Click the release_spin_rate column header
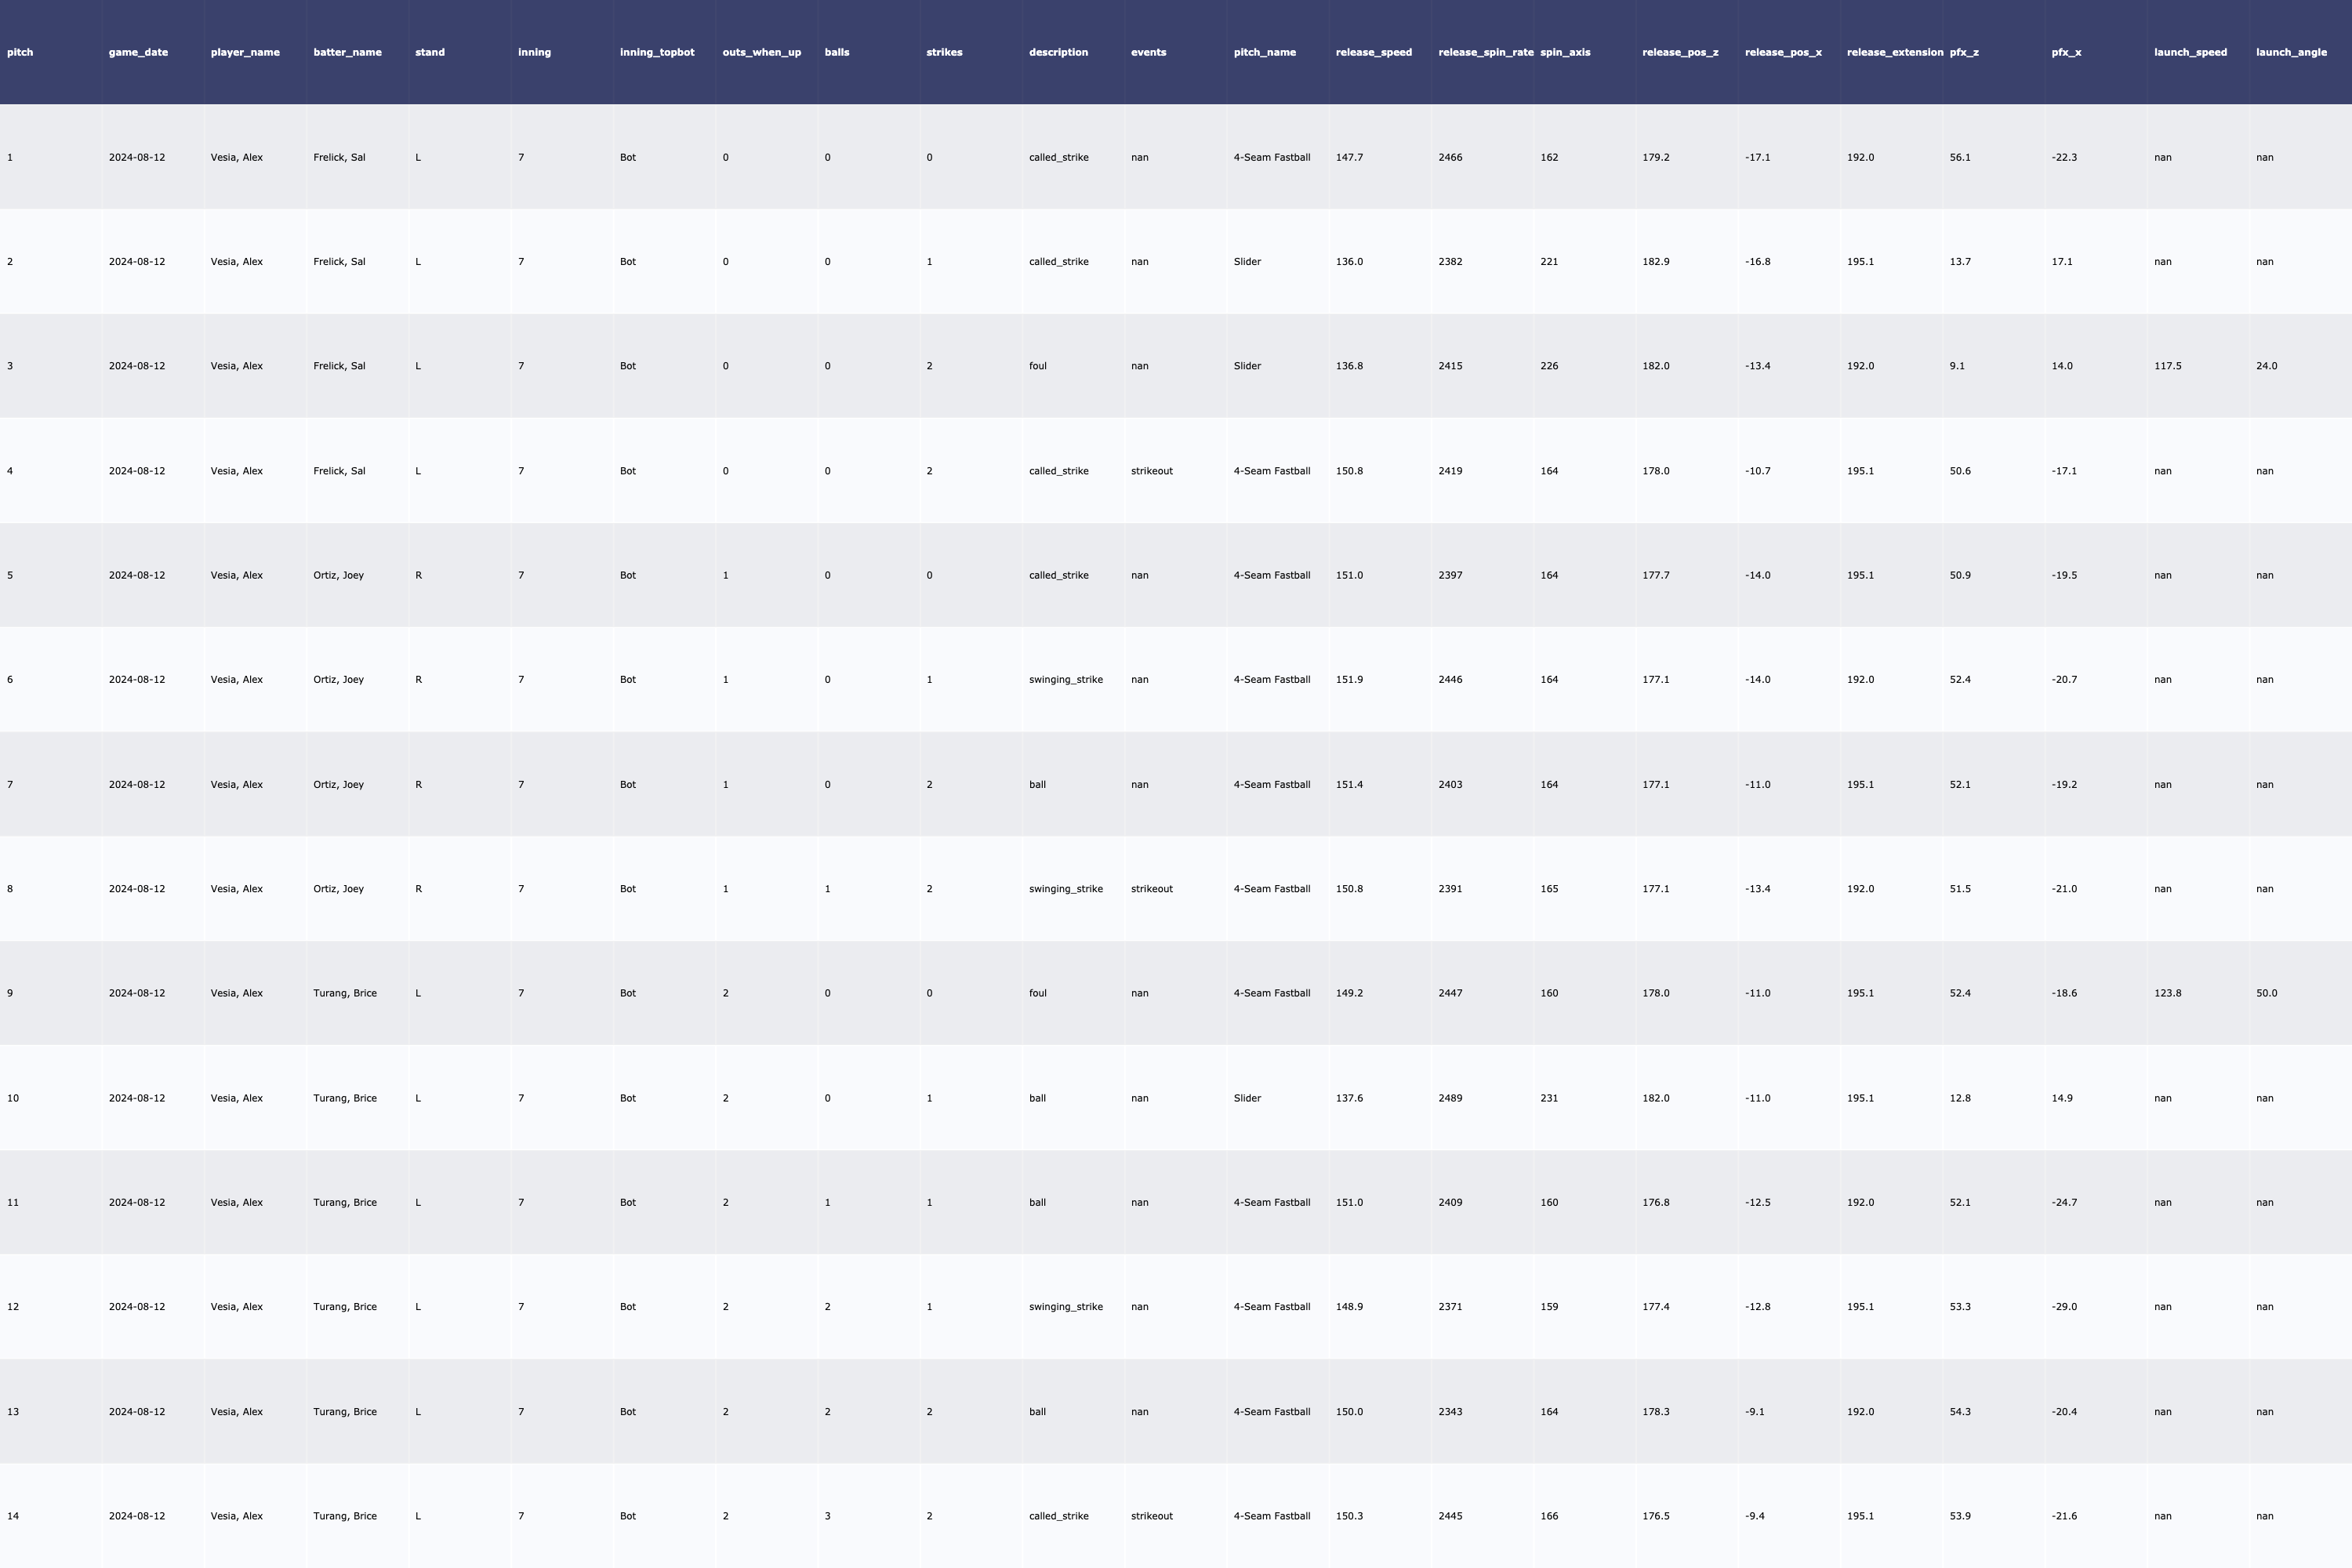2352x1568 pixels. click(1484, 52)
